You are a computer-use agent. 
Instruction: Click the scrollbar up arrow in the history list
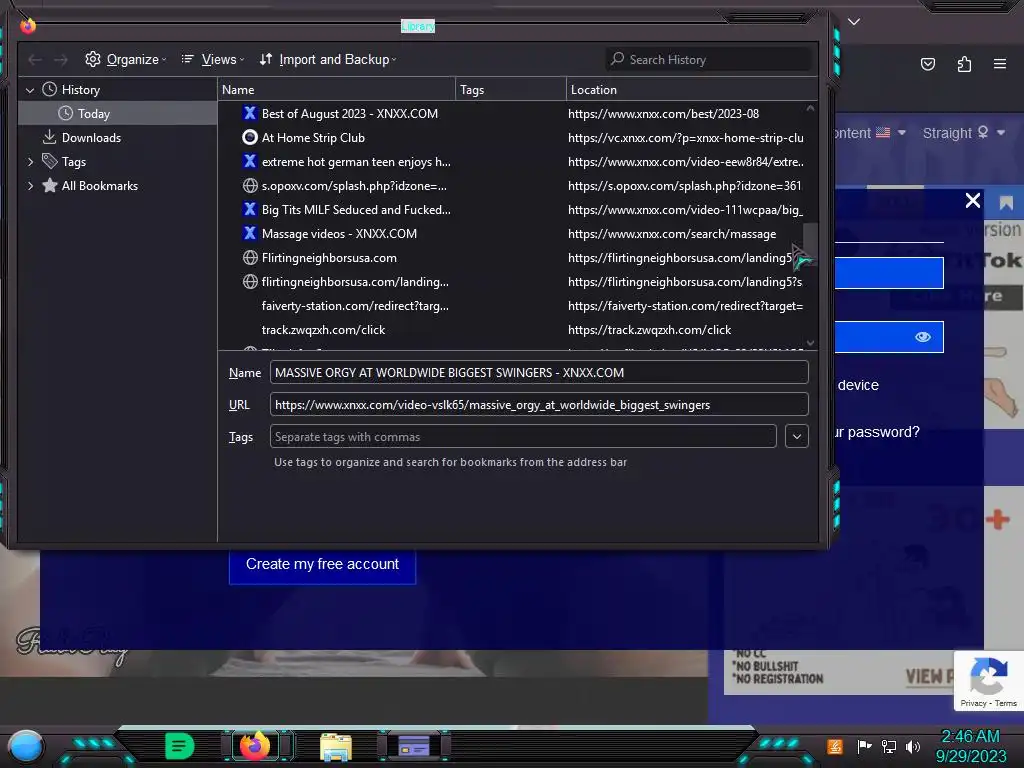pyautogui.click(x=810, y=108)
